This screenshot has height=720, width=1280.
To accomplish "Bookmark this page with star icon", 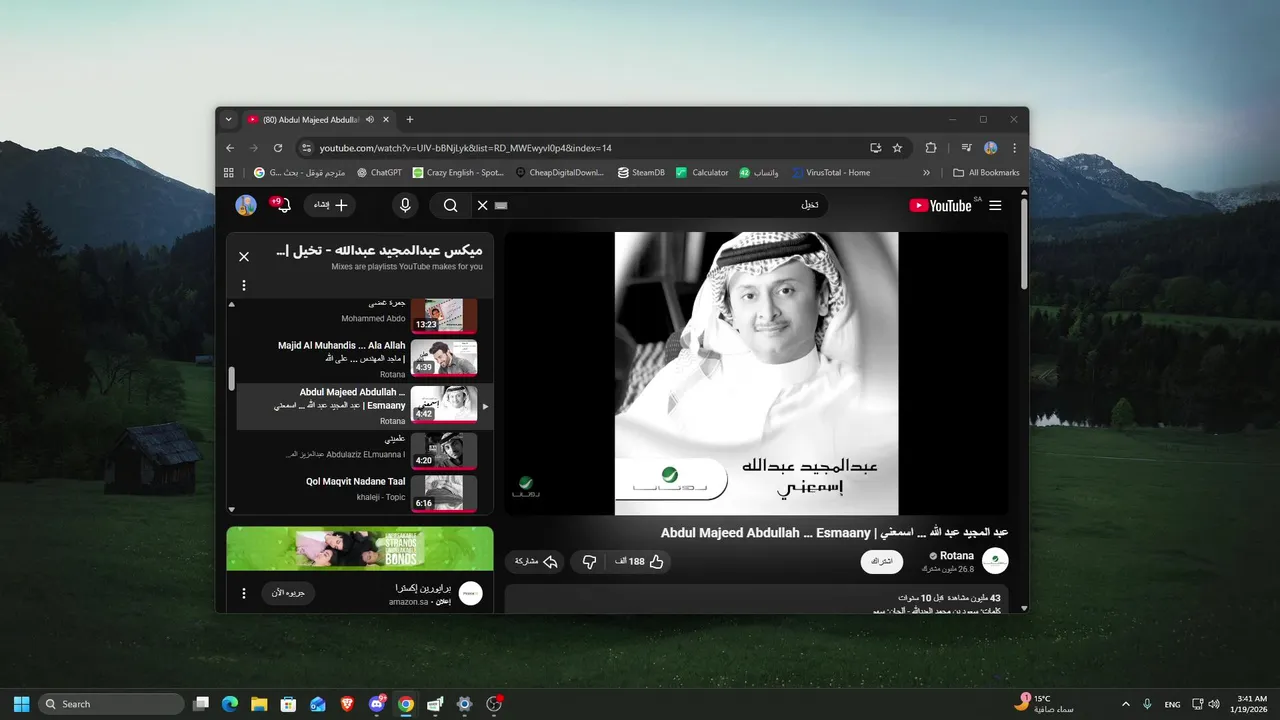I will tap(897, 148).
